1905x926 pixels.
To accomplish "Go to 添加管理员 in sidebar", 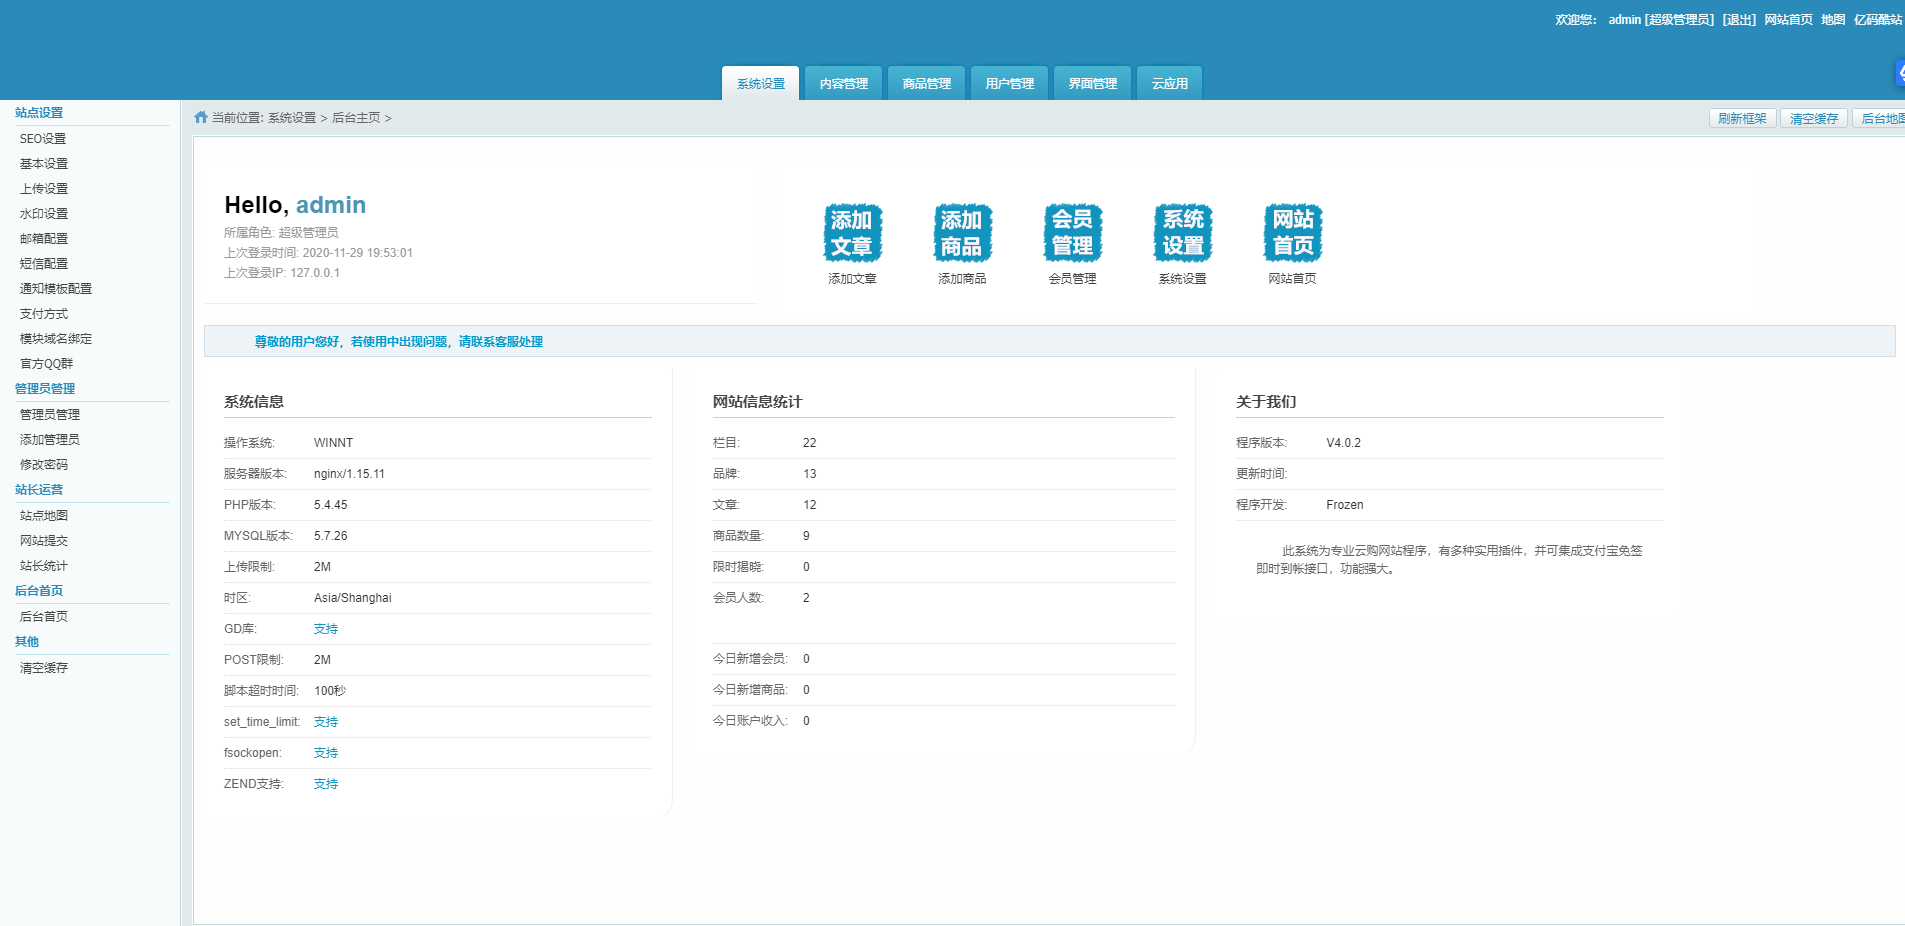I will click(50, 440).
